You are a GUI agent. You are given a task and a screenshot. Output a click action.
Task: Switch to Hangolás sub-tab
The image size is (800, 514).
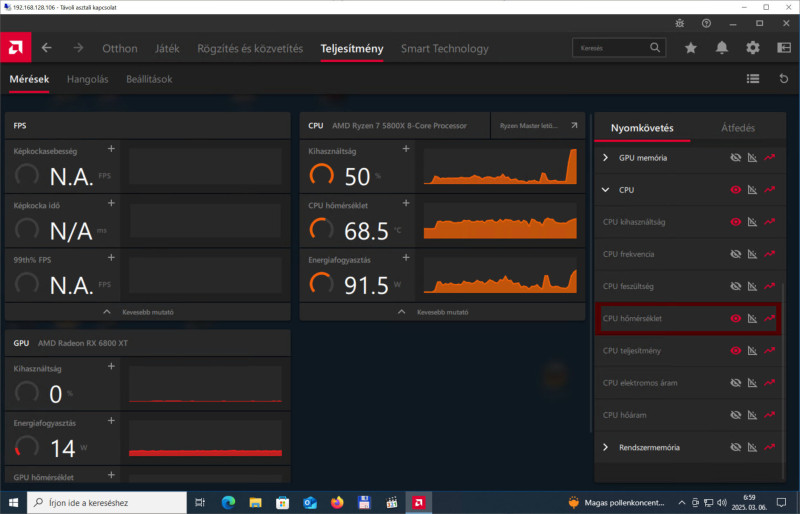click(x=87, y=79)
